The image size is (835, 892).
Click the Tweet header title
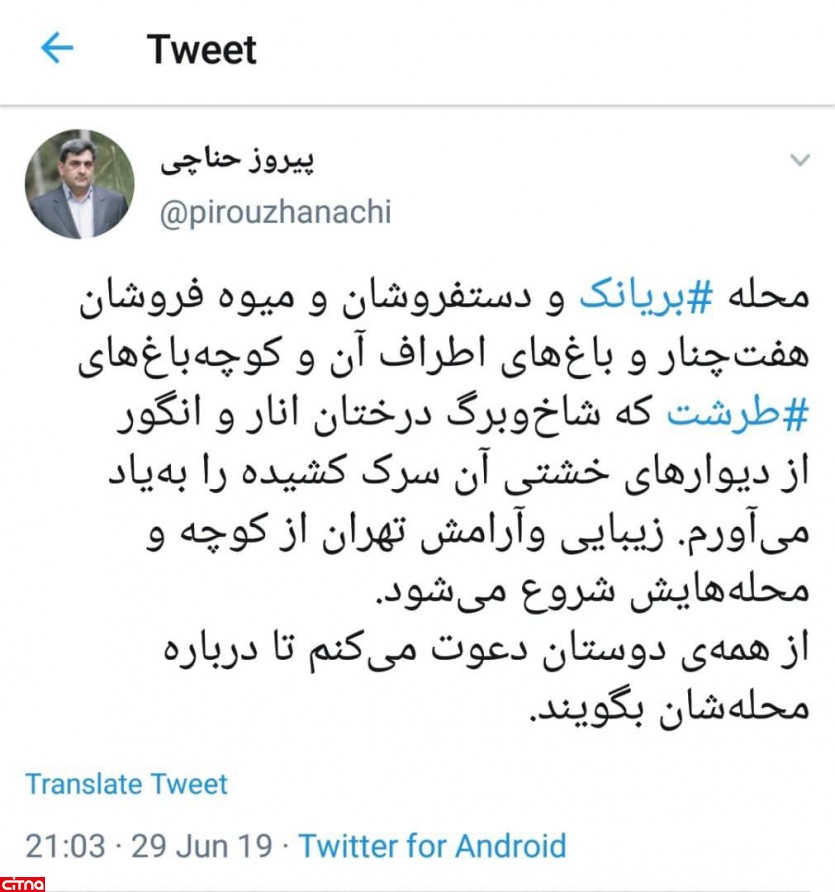click(x=201, y=49)
